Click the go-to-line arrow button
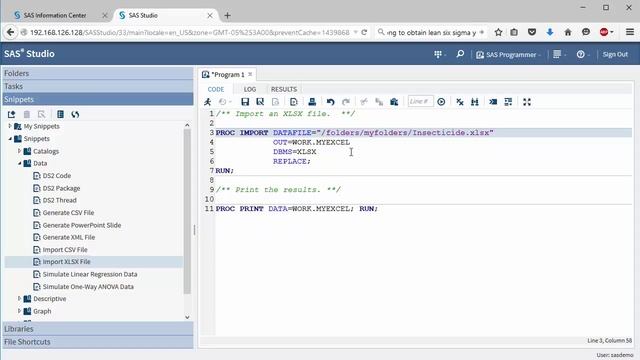 [441, 102]
